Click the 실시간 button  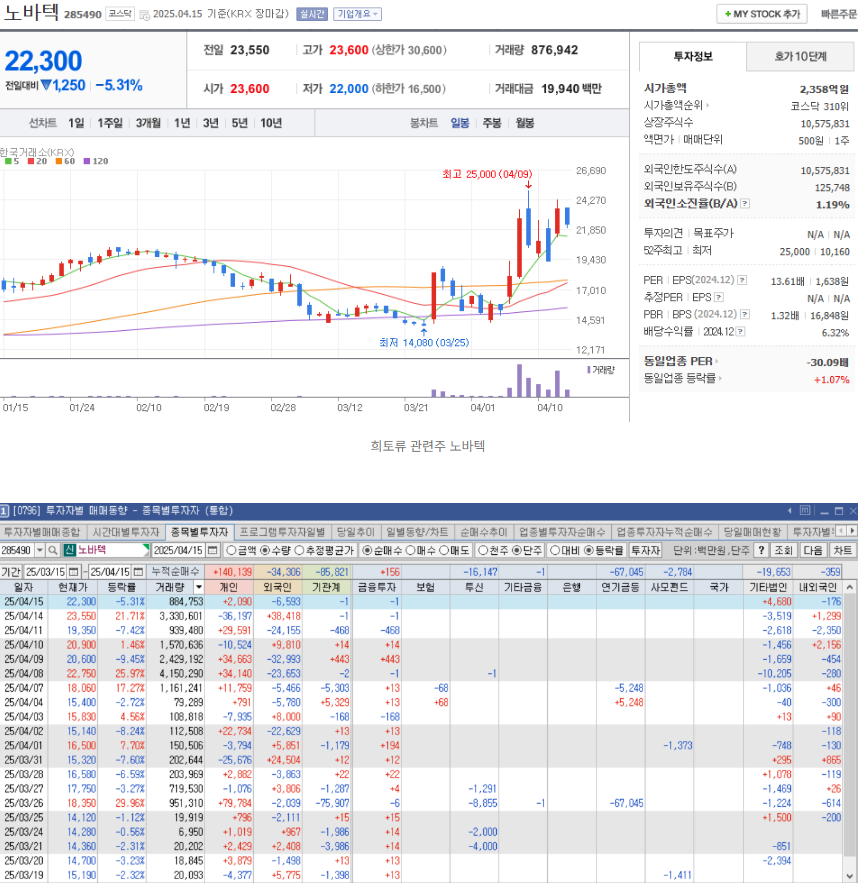click(312, 14)
